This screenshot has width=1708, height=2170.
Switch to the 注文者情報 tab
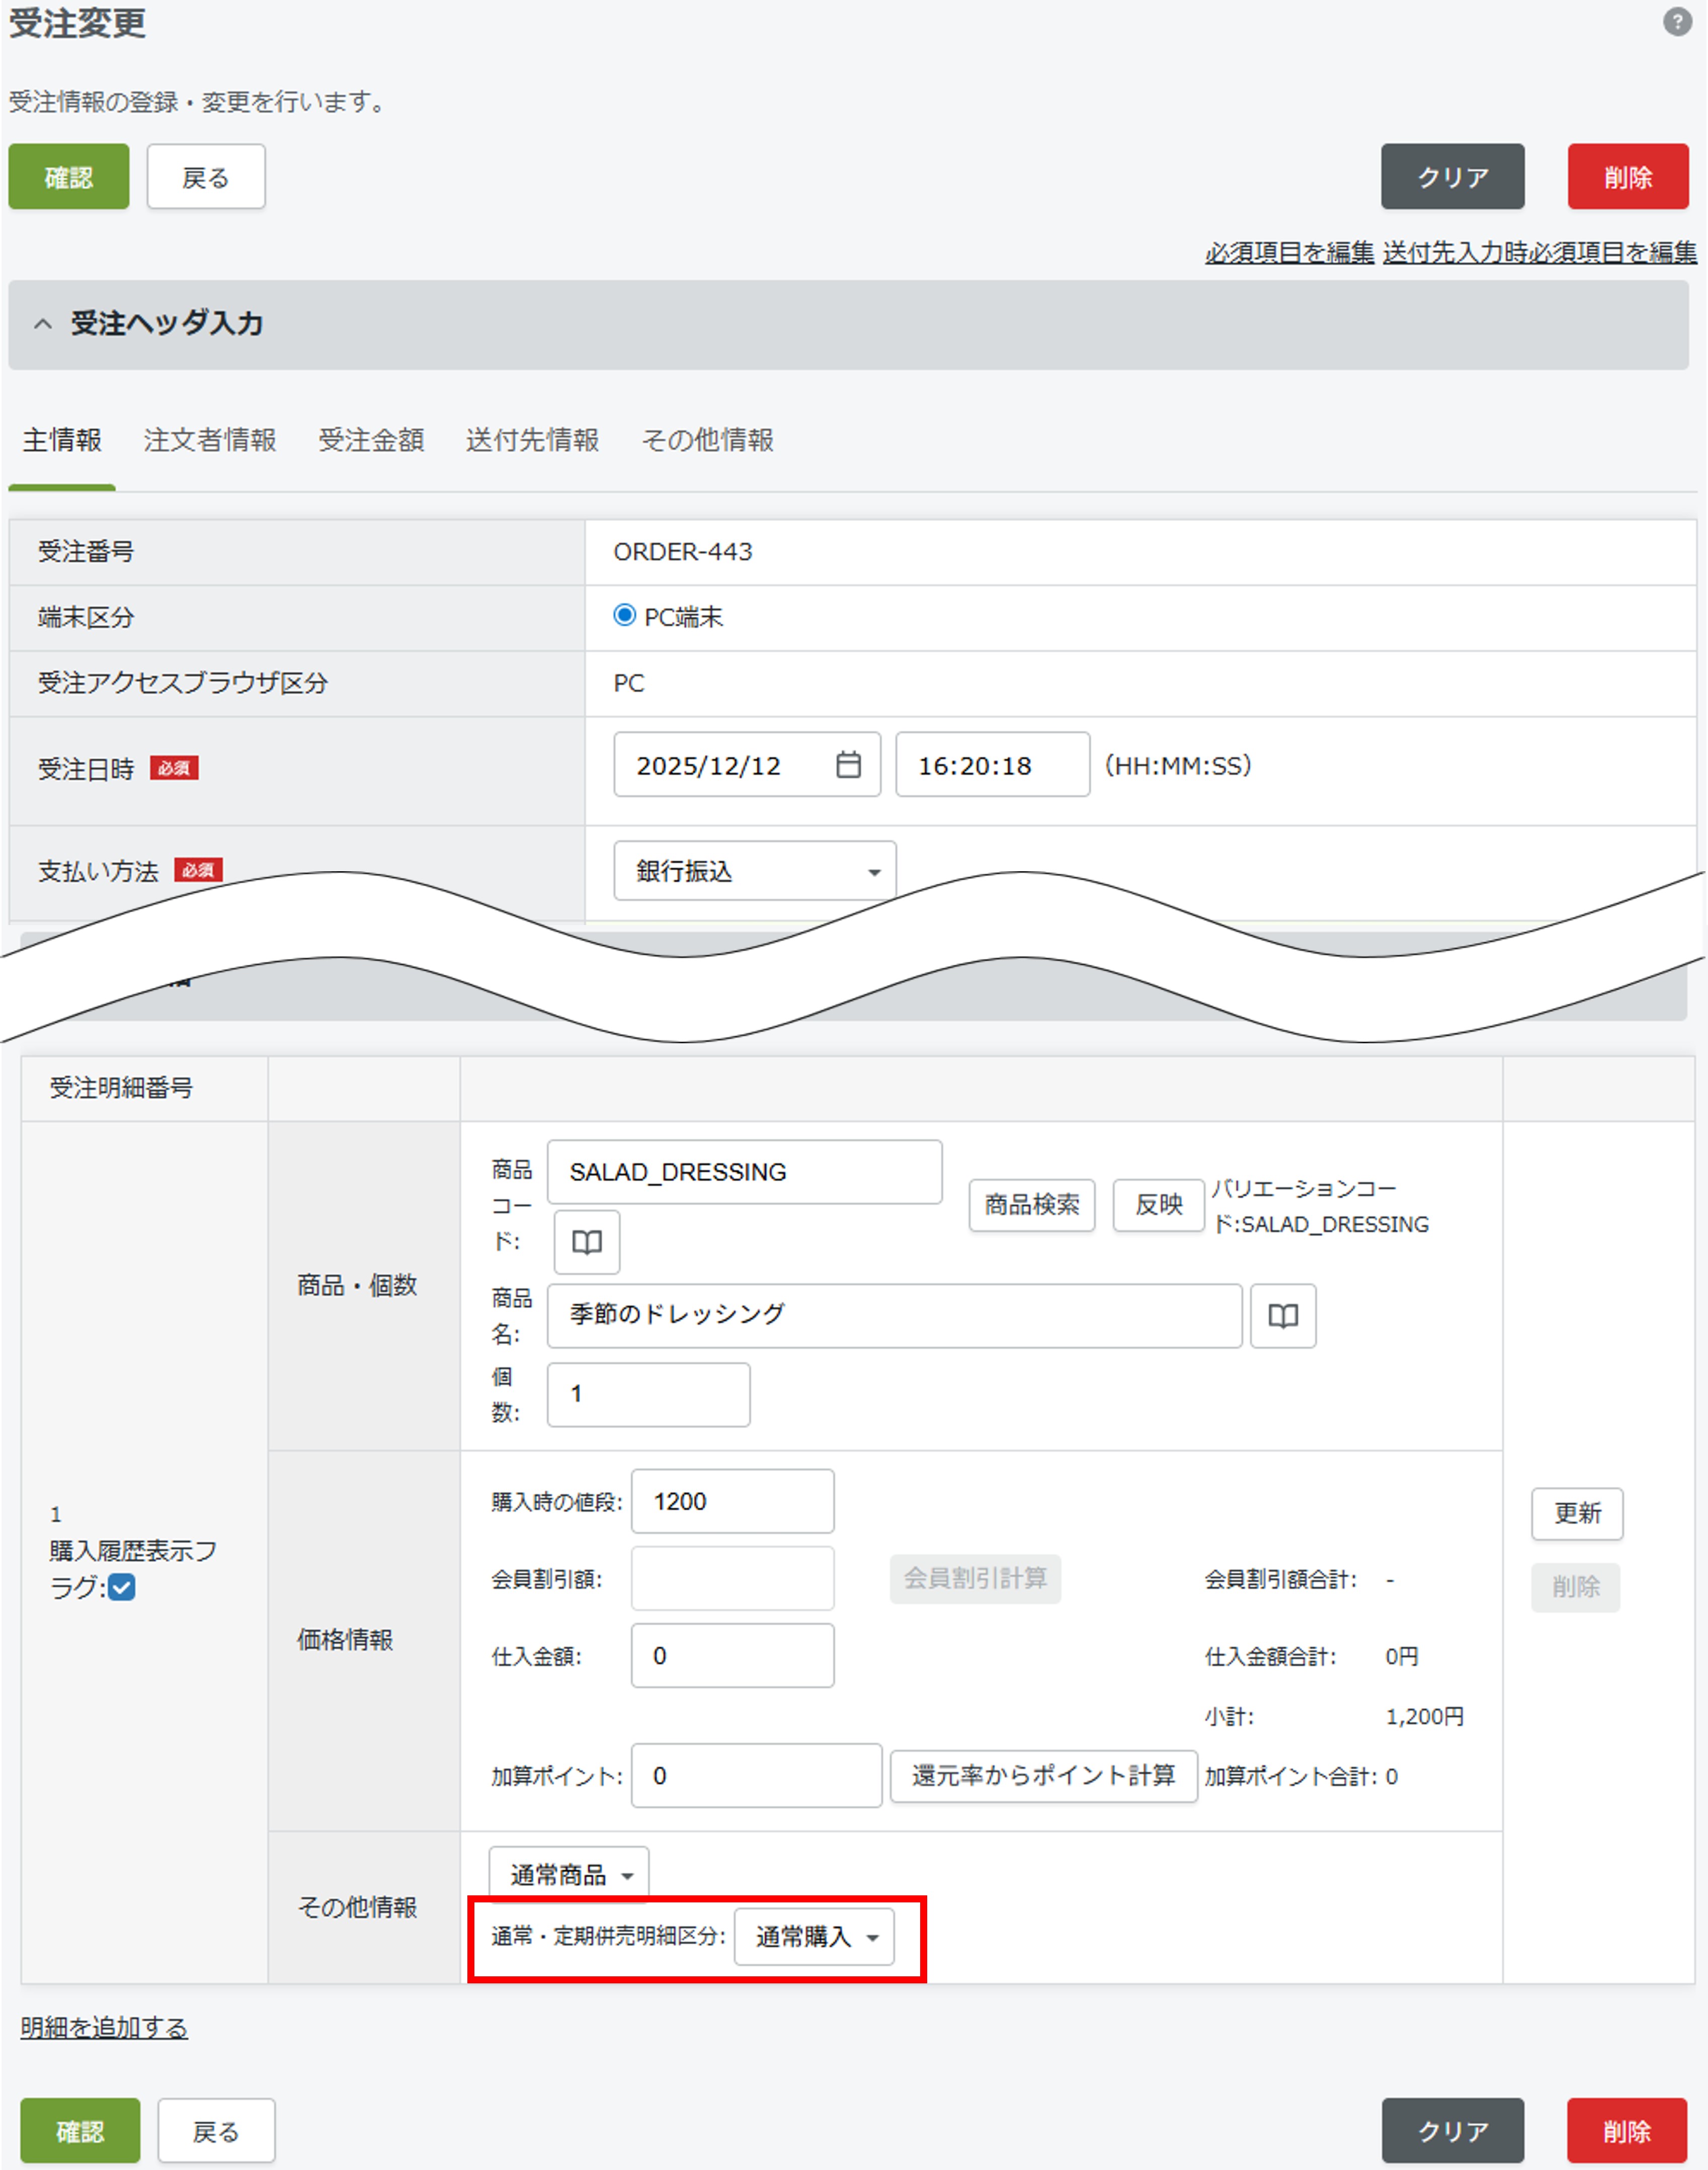[x=210, y=440]
